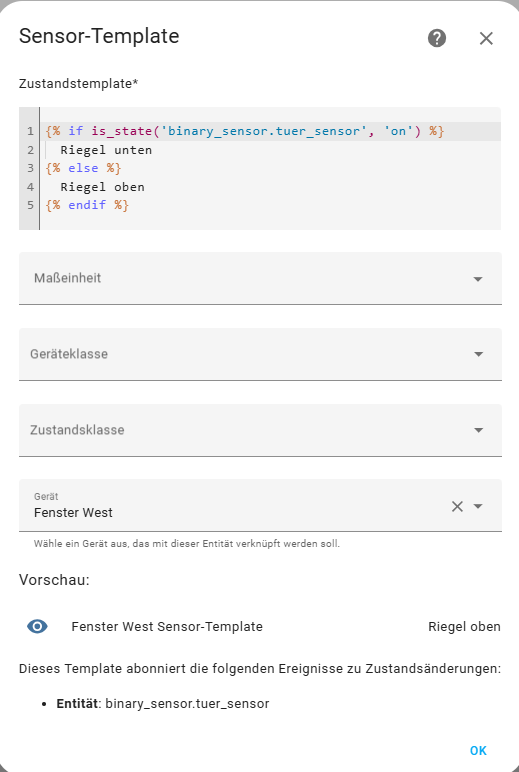The height and width of the screenshot is (772, 519).
Task: Click the Zustandsklasse field
Action: pyautogui.click(x=260, y=430)
